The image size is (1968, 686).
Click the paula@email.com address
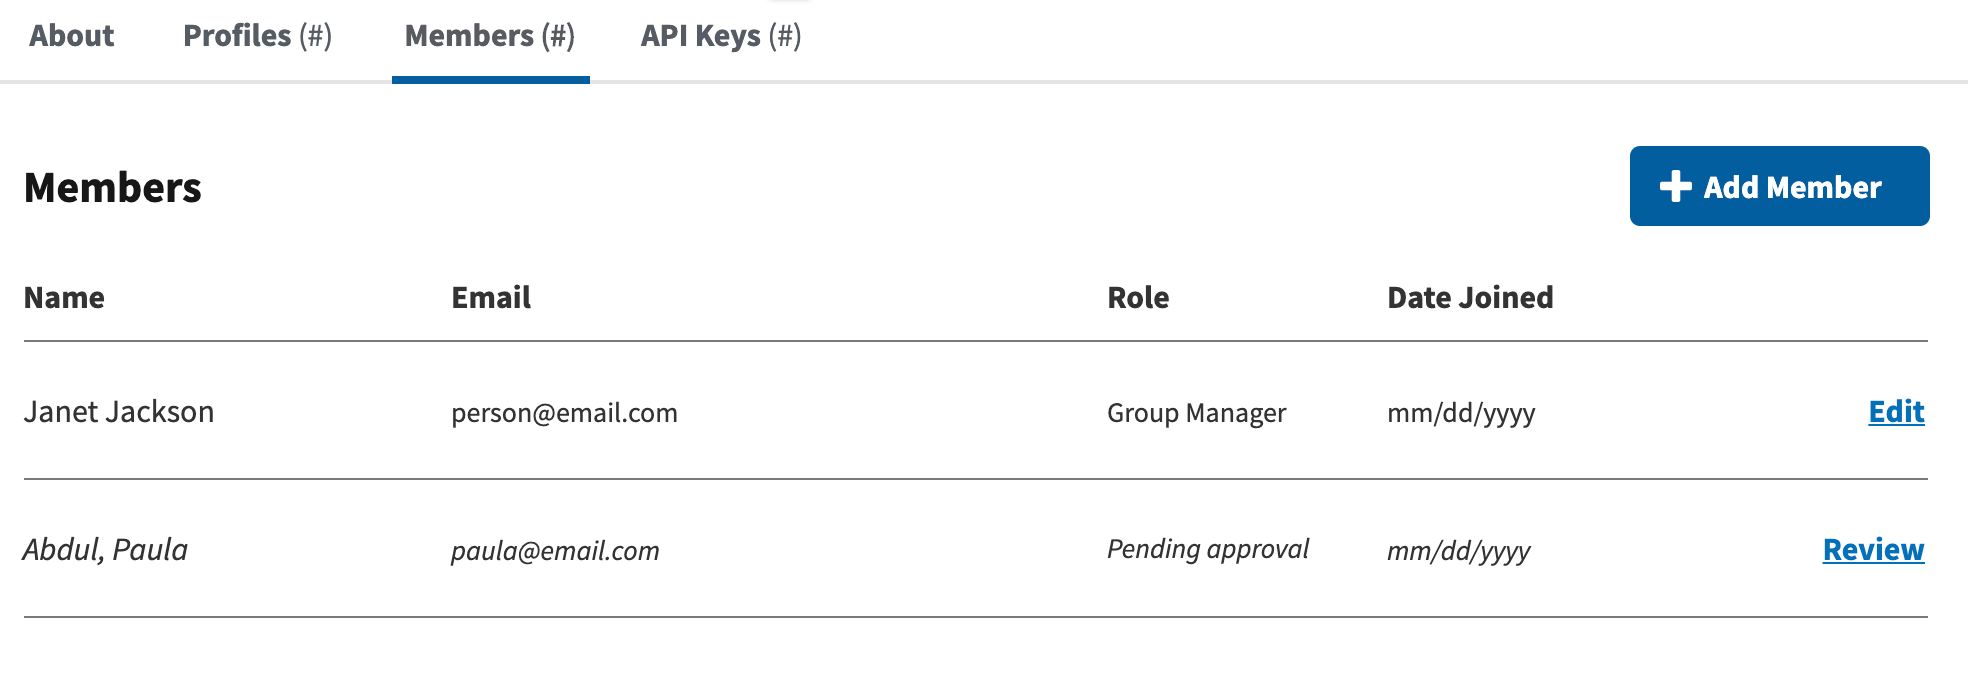555,551
